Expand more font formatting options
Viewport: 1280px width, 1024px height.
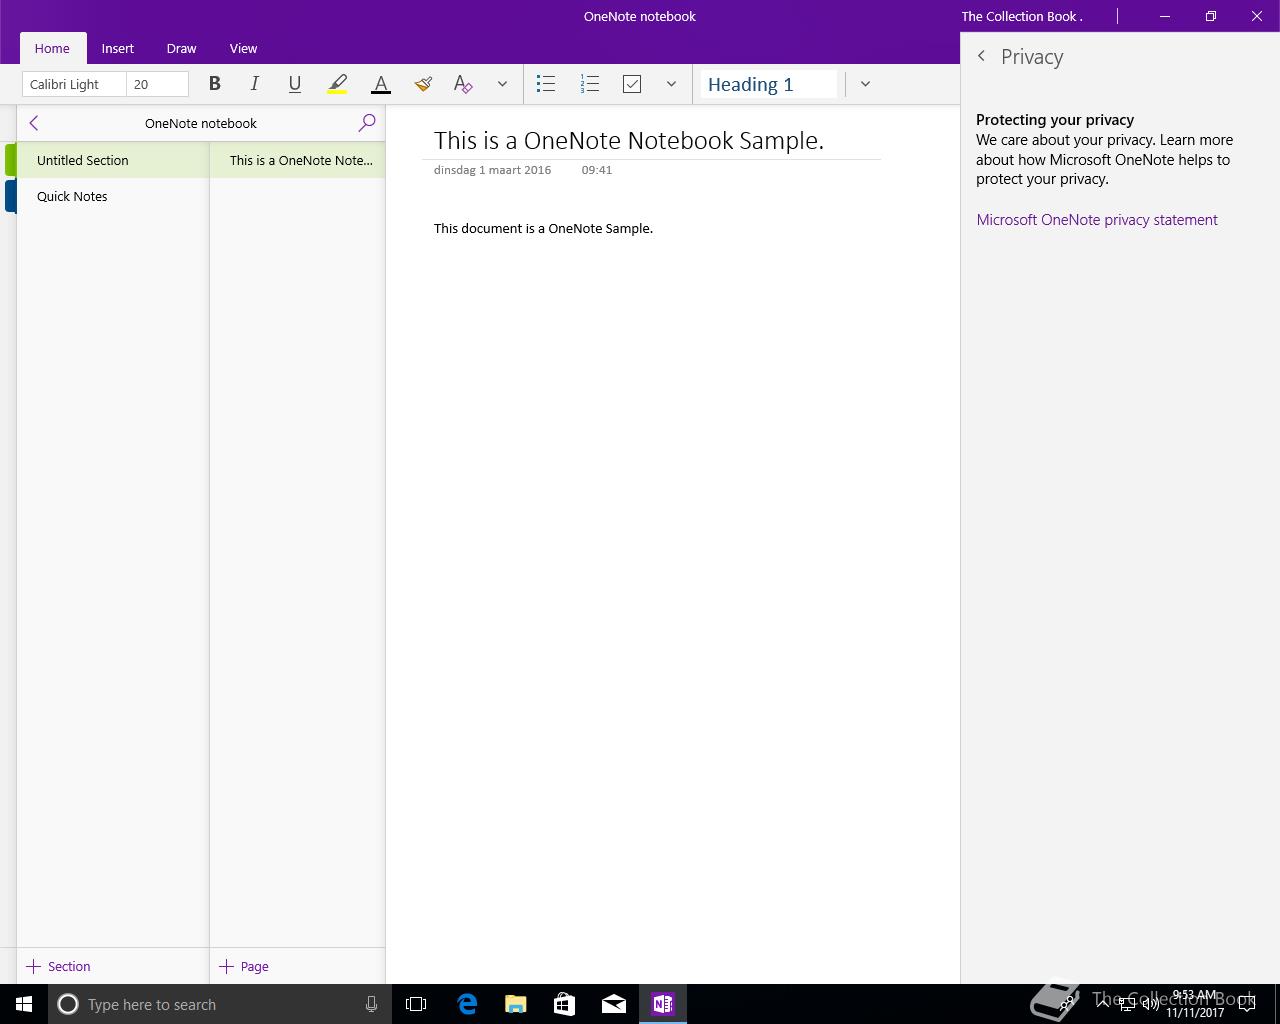pos(502,84)
